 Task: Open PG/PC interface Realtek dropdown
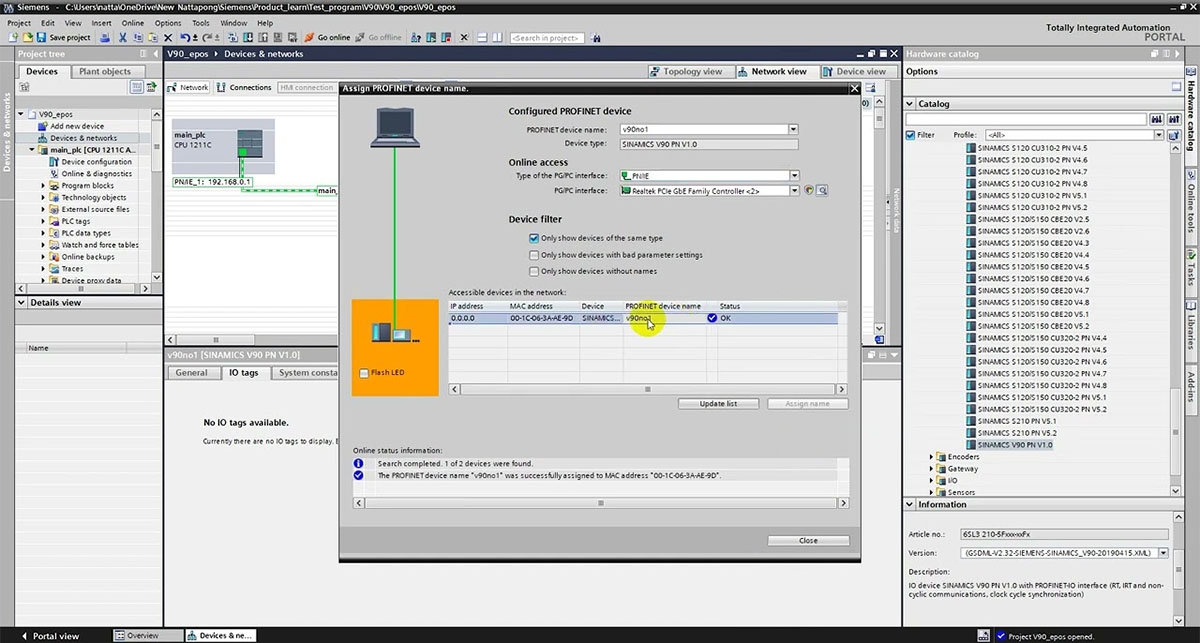point(793,190)
